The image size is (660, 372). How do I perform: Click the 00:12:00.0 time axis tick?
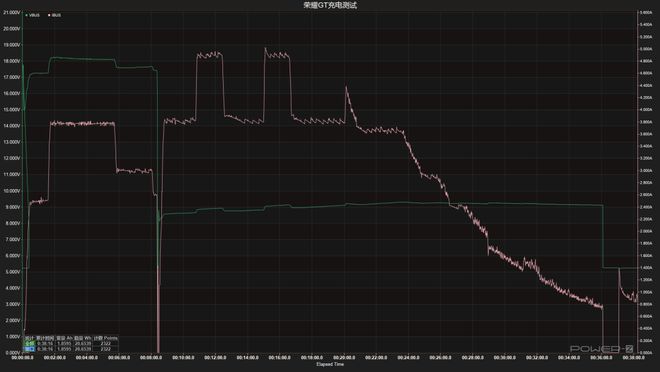pos(215,357)
